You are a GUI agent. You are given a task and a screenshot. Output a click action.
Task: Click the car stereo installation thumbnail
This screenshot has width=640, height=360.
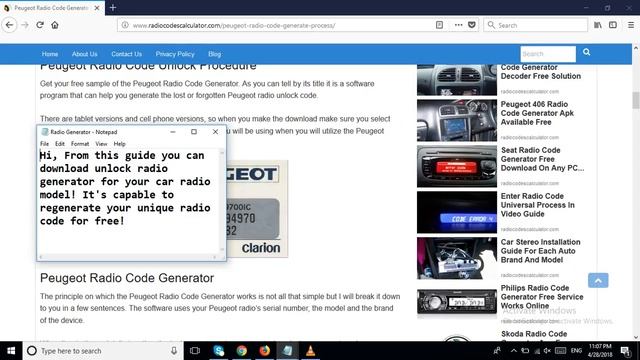[457, 258]
